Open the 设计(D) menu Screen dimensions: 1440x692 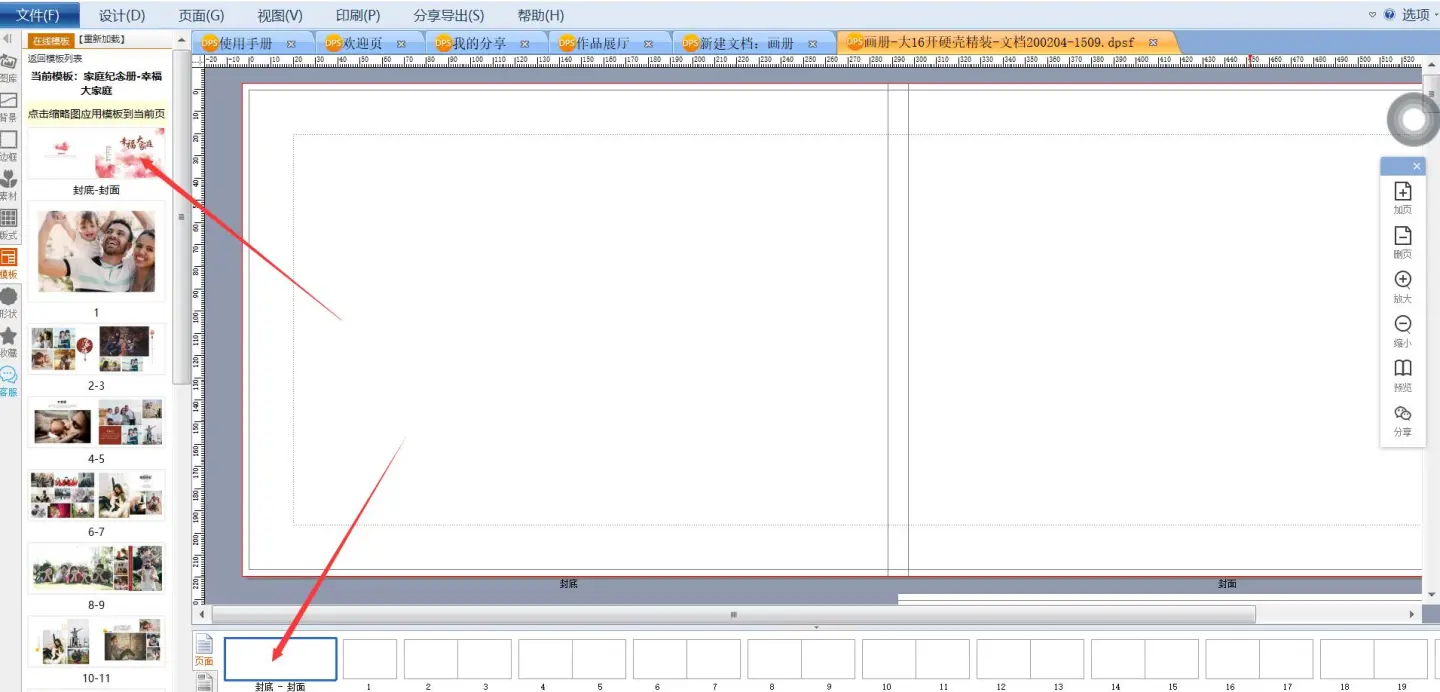coord(122,15)
